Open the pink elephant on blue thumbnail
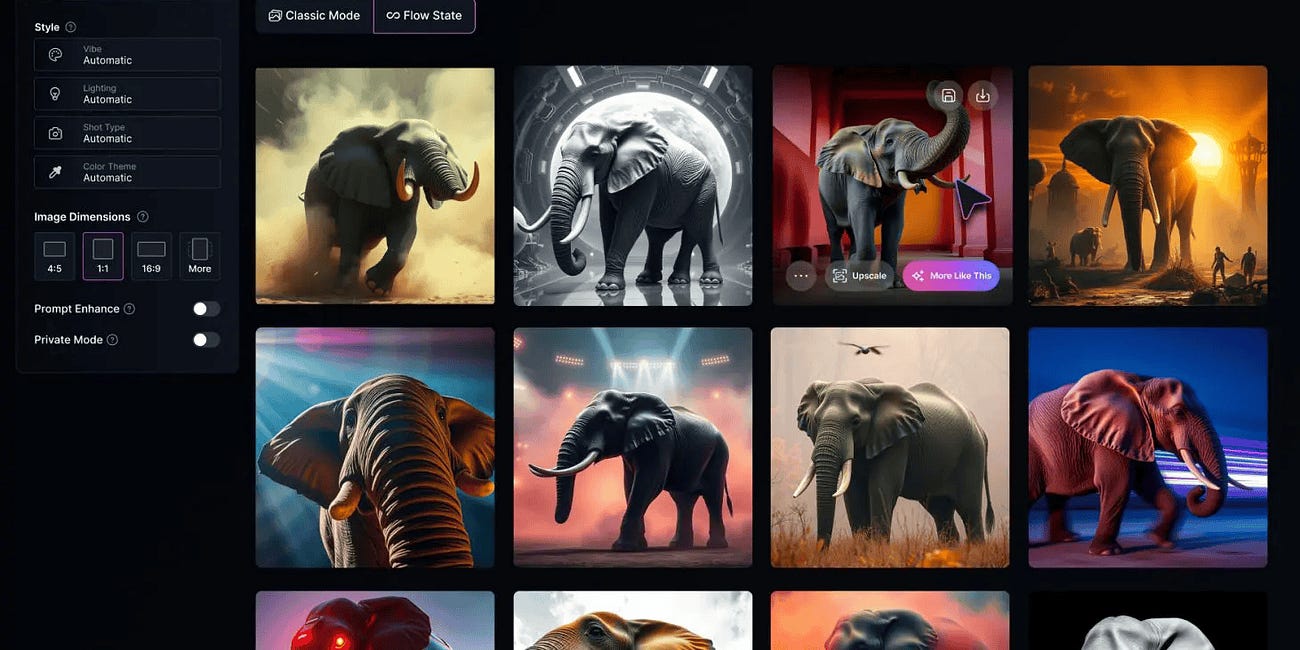The width and height of the screenshot is (1300, 650). [1148, 447]
